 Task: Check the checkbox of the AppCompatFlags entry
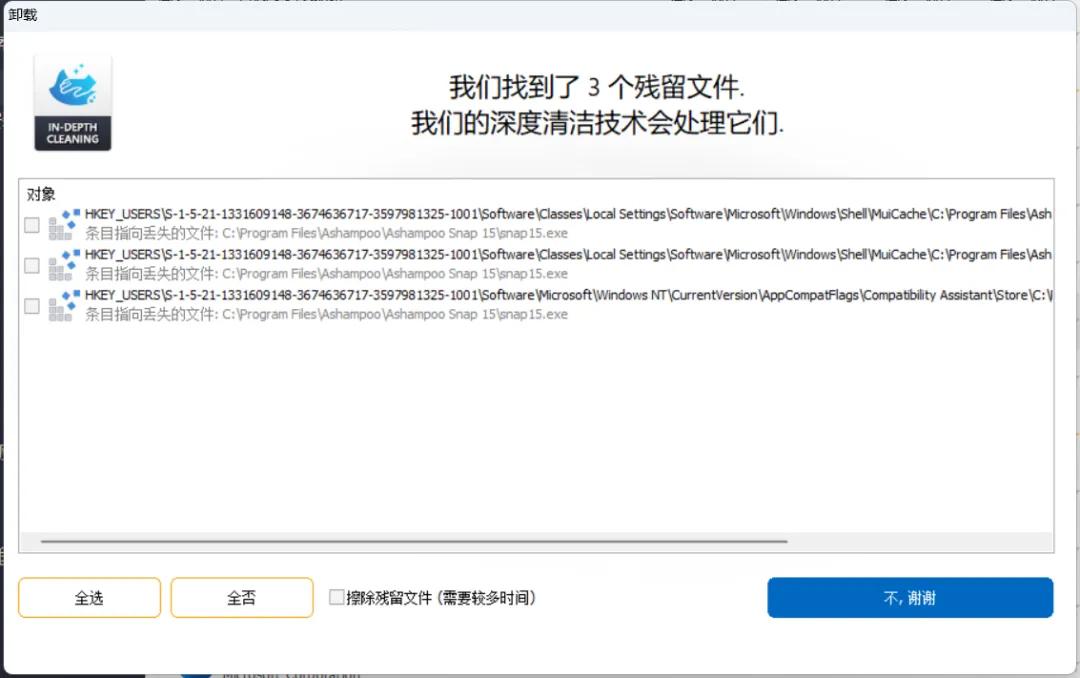(31, 306)
